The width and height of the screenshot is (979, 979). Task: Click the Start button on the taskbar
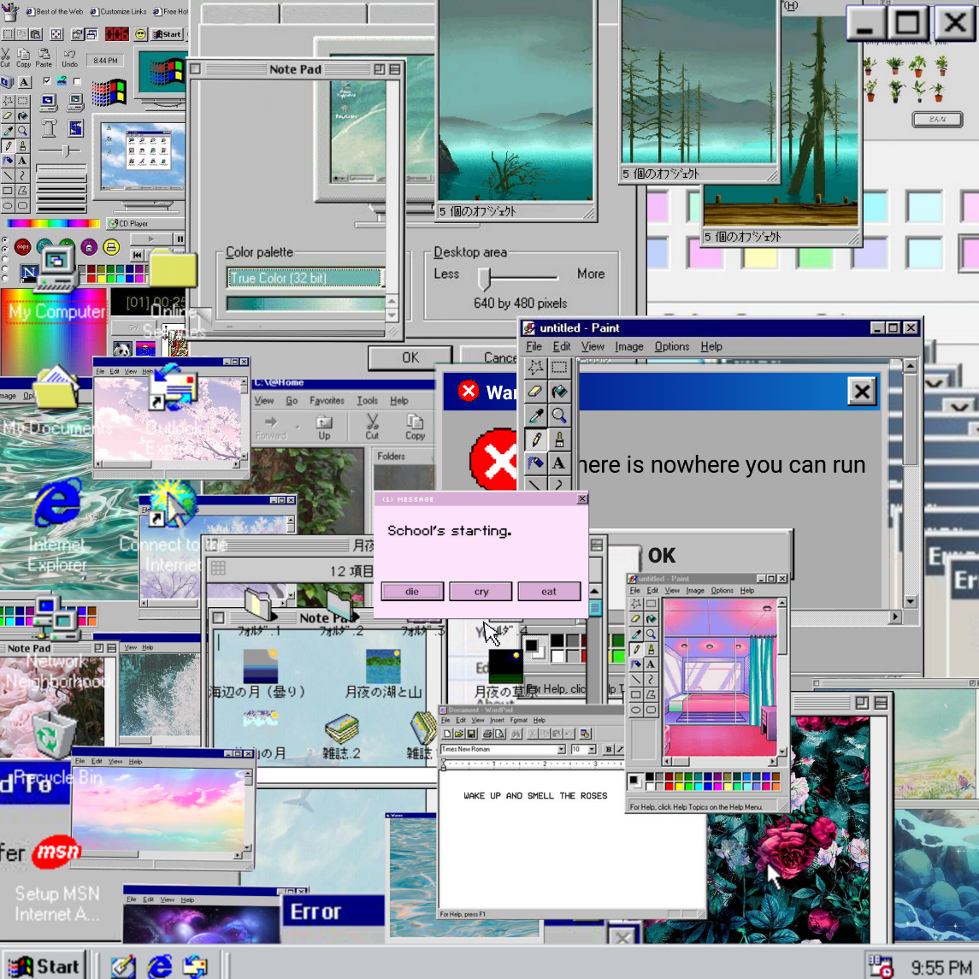tap(44, 966)
